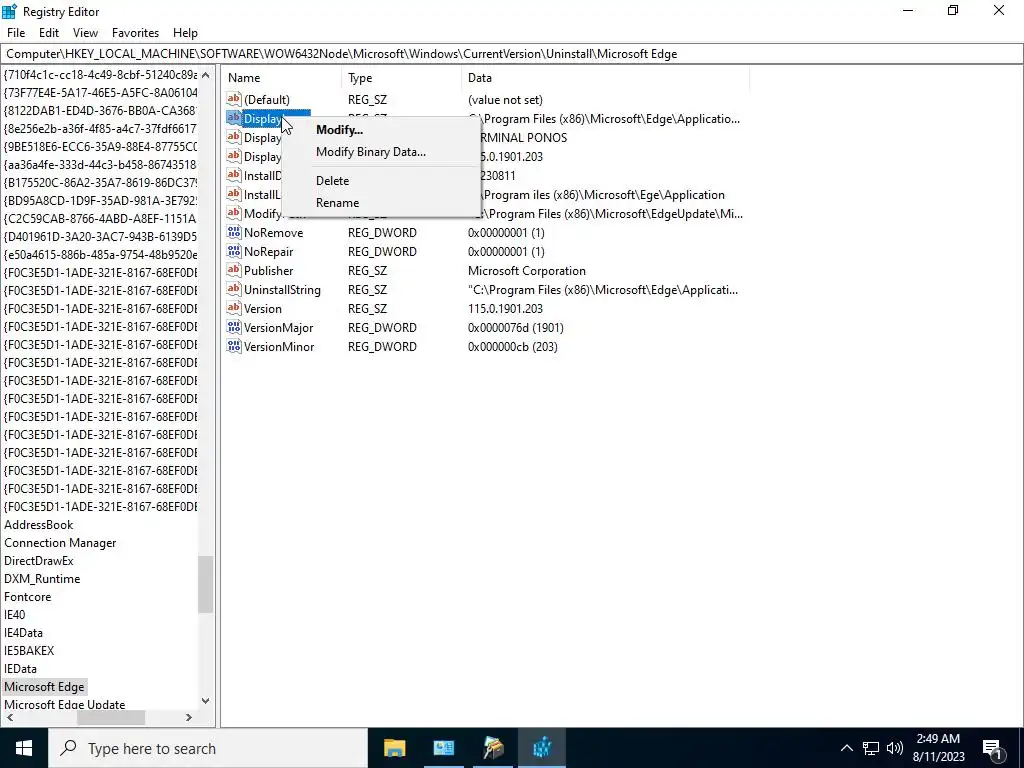Select the IE4Data key

click(23, 632)
